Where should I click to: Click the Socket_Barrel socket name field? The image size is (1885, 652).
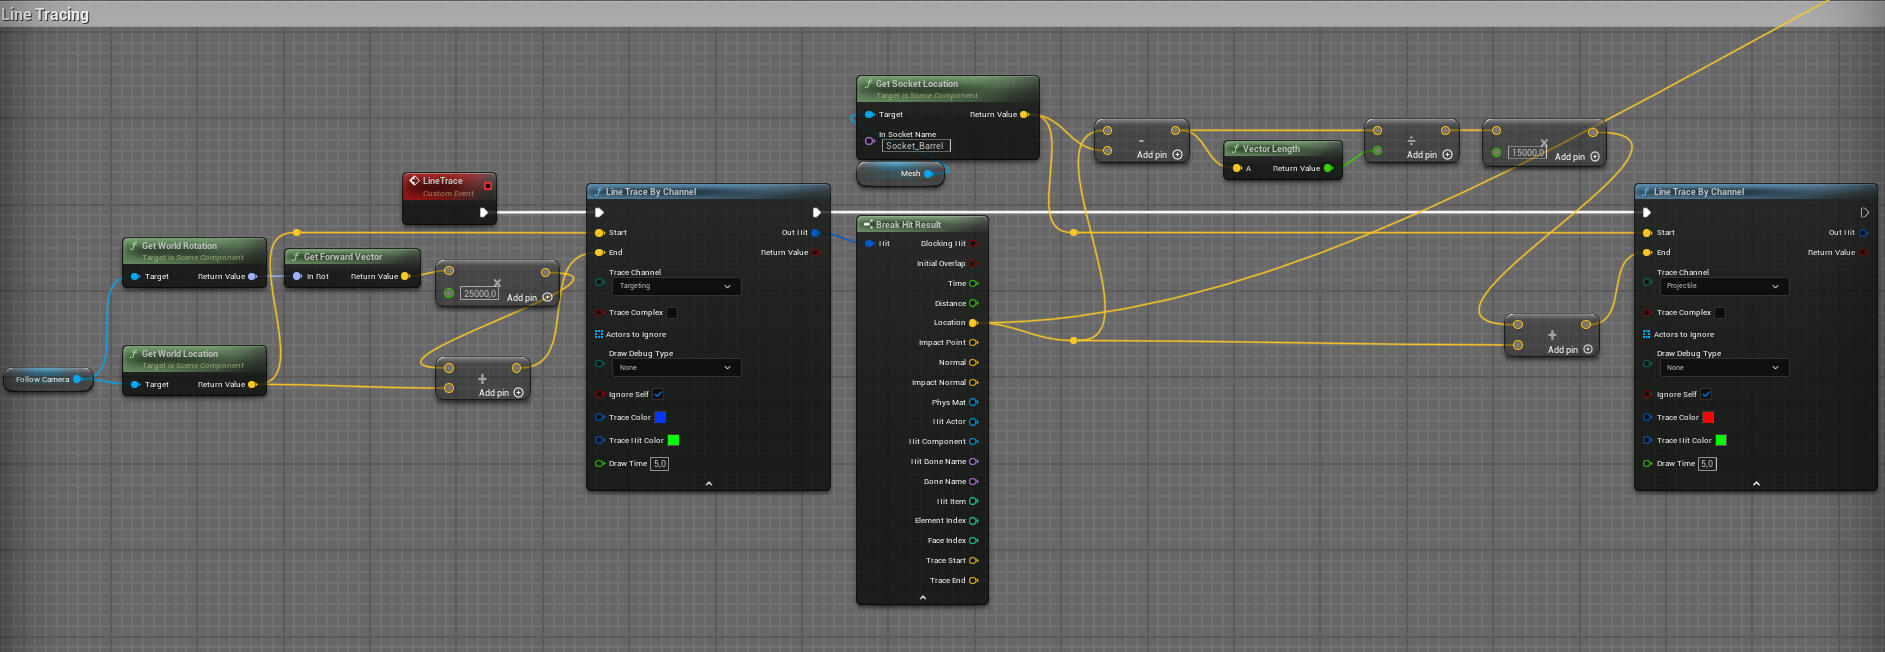[915, 146]
